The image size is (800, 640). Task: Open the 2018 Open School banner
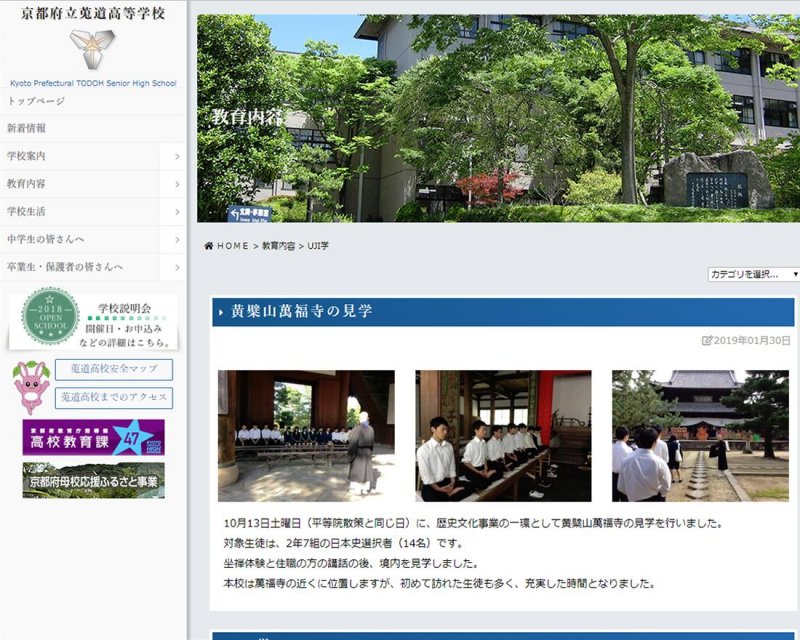(93, 321)
